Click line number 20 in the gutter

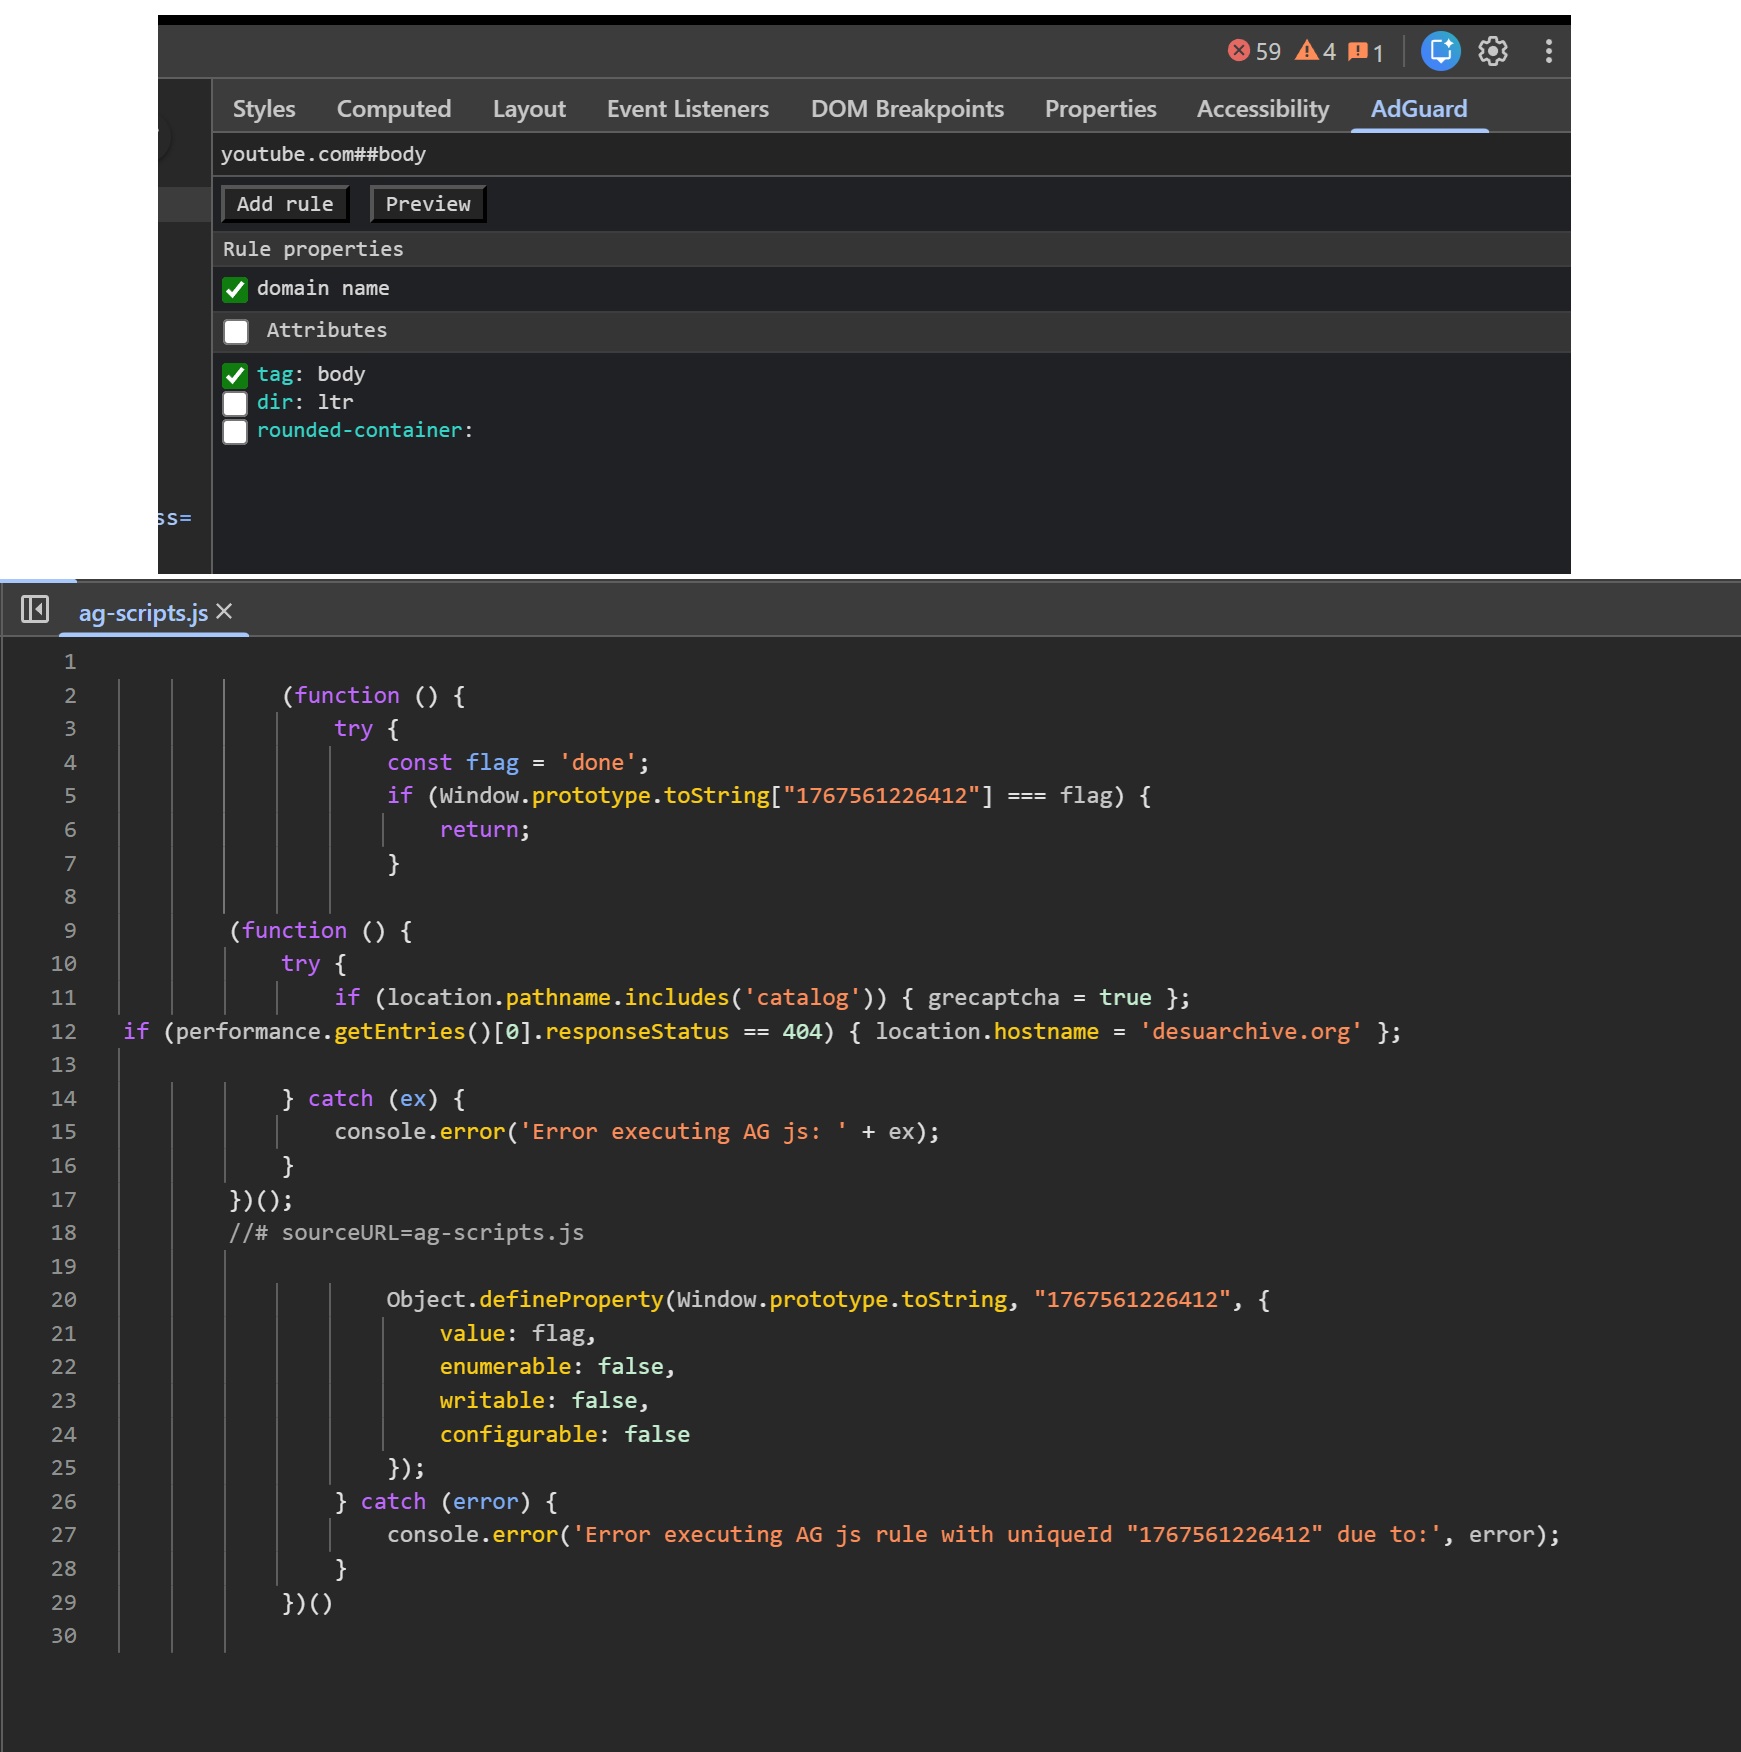click(x=64, y=1299)
